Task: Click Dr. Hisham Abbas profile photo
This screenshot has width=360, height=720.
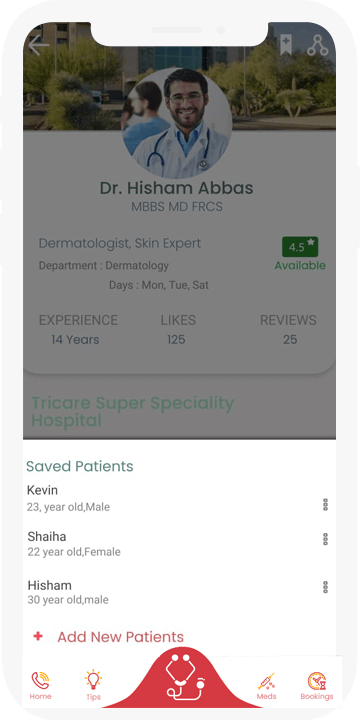Action: coord(177,124)
